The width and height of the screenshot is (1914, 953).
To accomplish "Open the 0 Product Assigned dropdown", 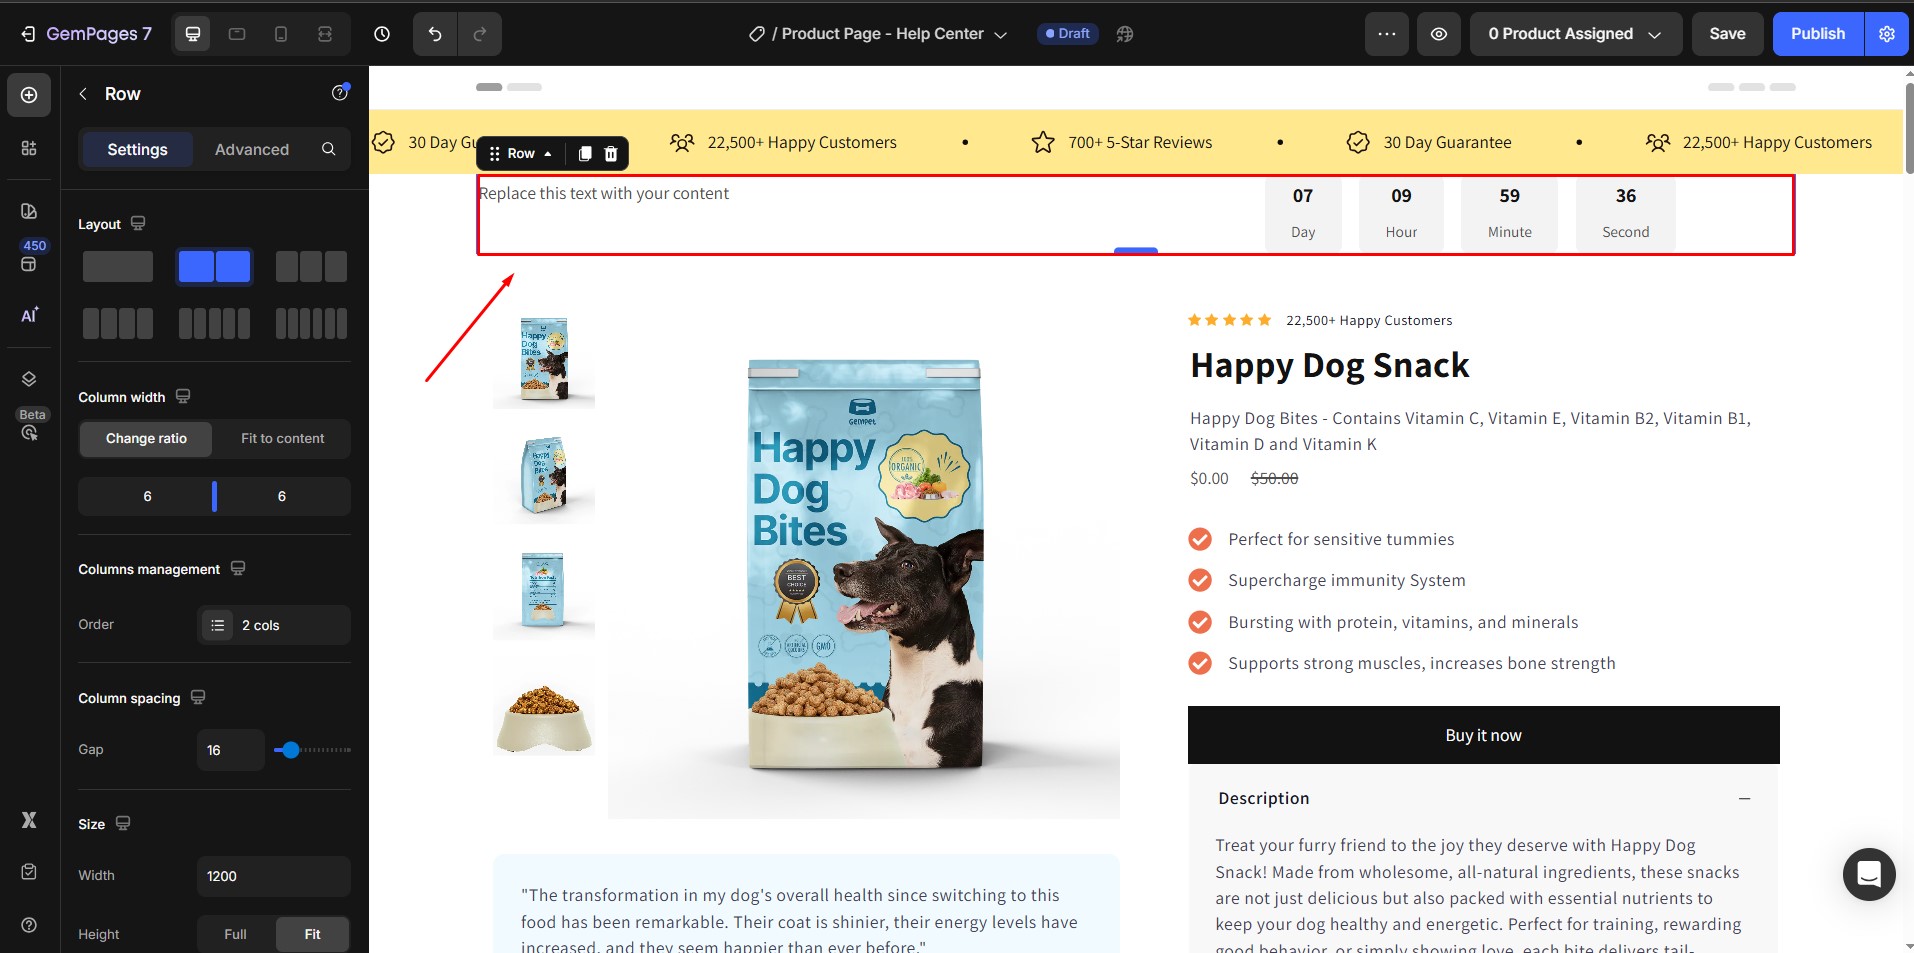I will tap(1574, 34).
